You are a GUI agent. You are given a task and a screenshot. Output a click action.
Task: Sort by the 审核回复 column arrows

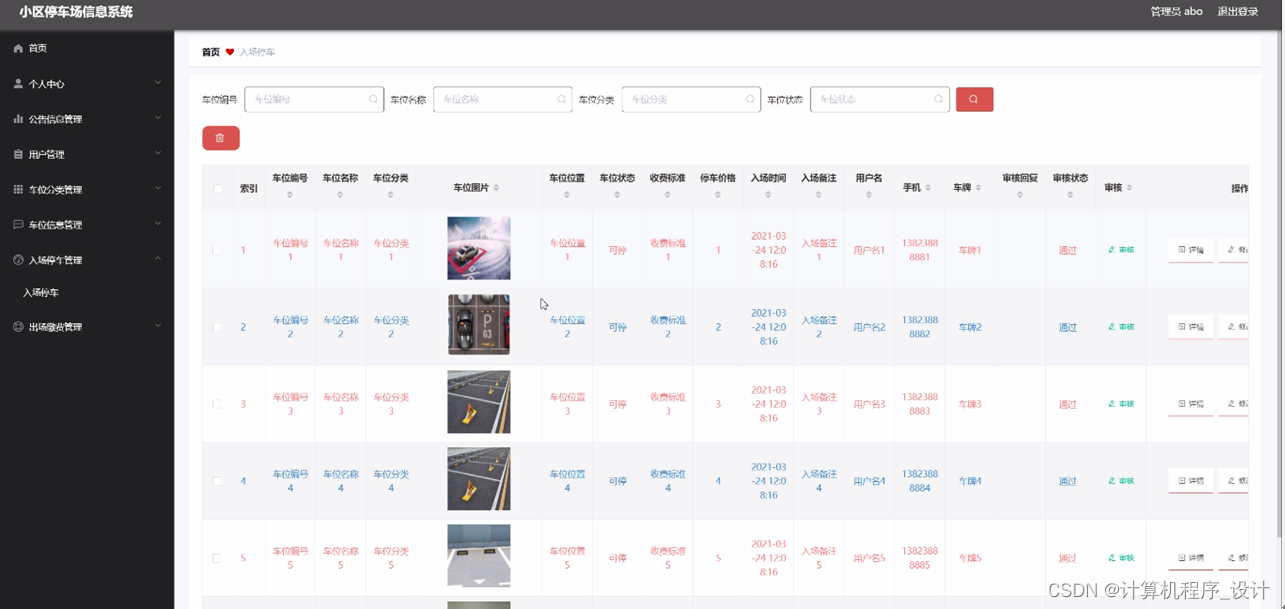tap(1019, 195)
